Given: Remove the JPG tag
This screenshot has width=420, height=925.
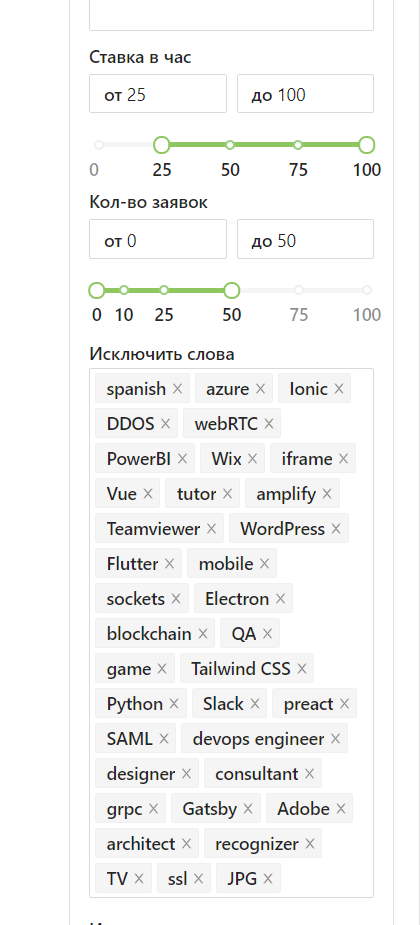Looking at the screenshot, I should (268, 879).
